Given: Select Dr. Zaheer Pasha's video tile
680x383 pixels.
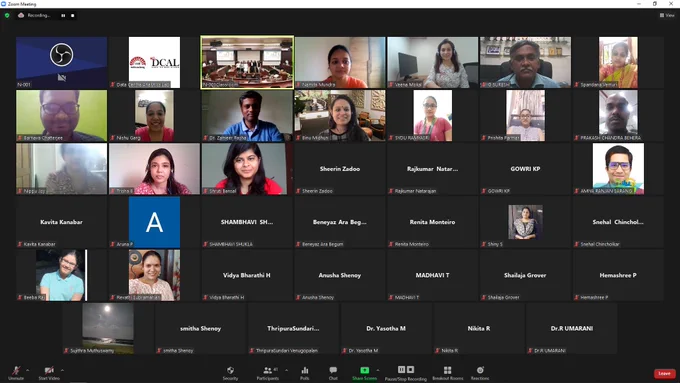Looking at the screenshot, I should (x=247, y=115).
